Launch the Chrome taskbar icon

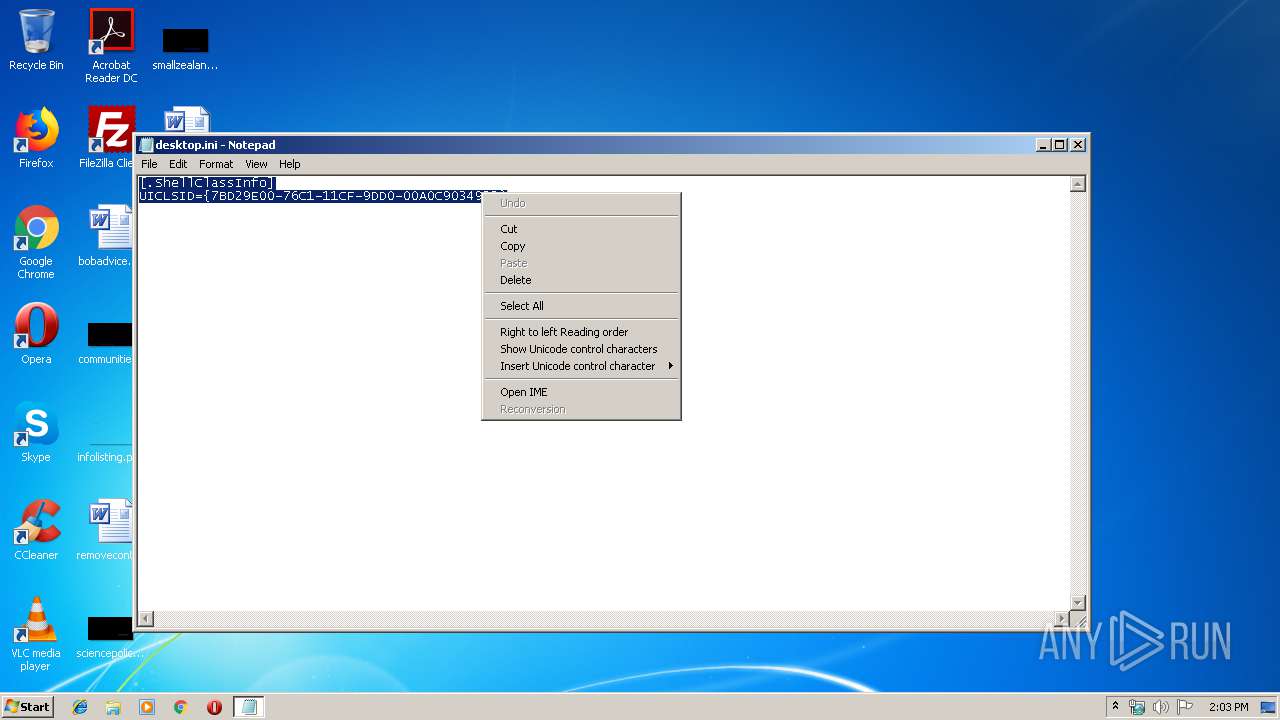point(180,707)
